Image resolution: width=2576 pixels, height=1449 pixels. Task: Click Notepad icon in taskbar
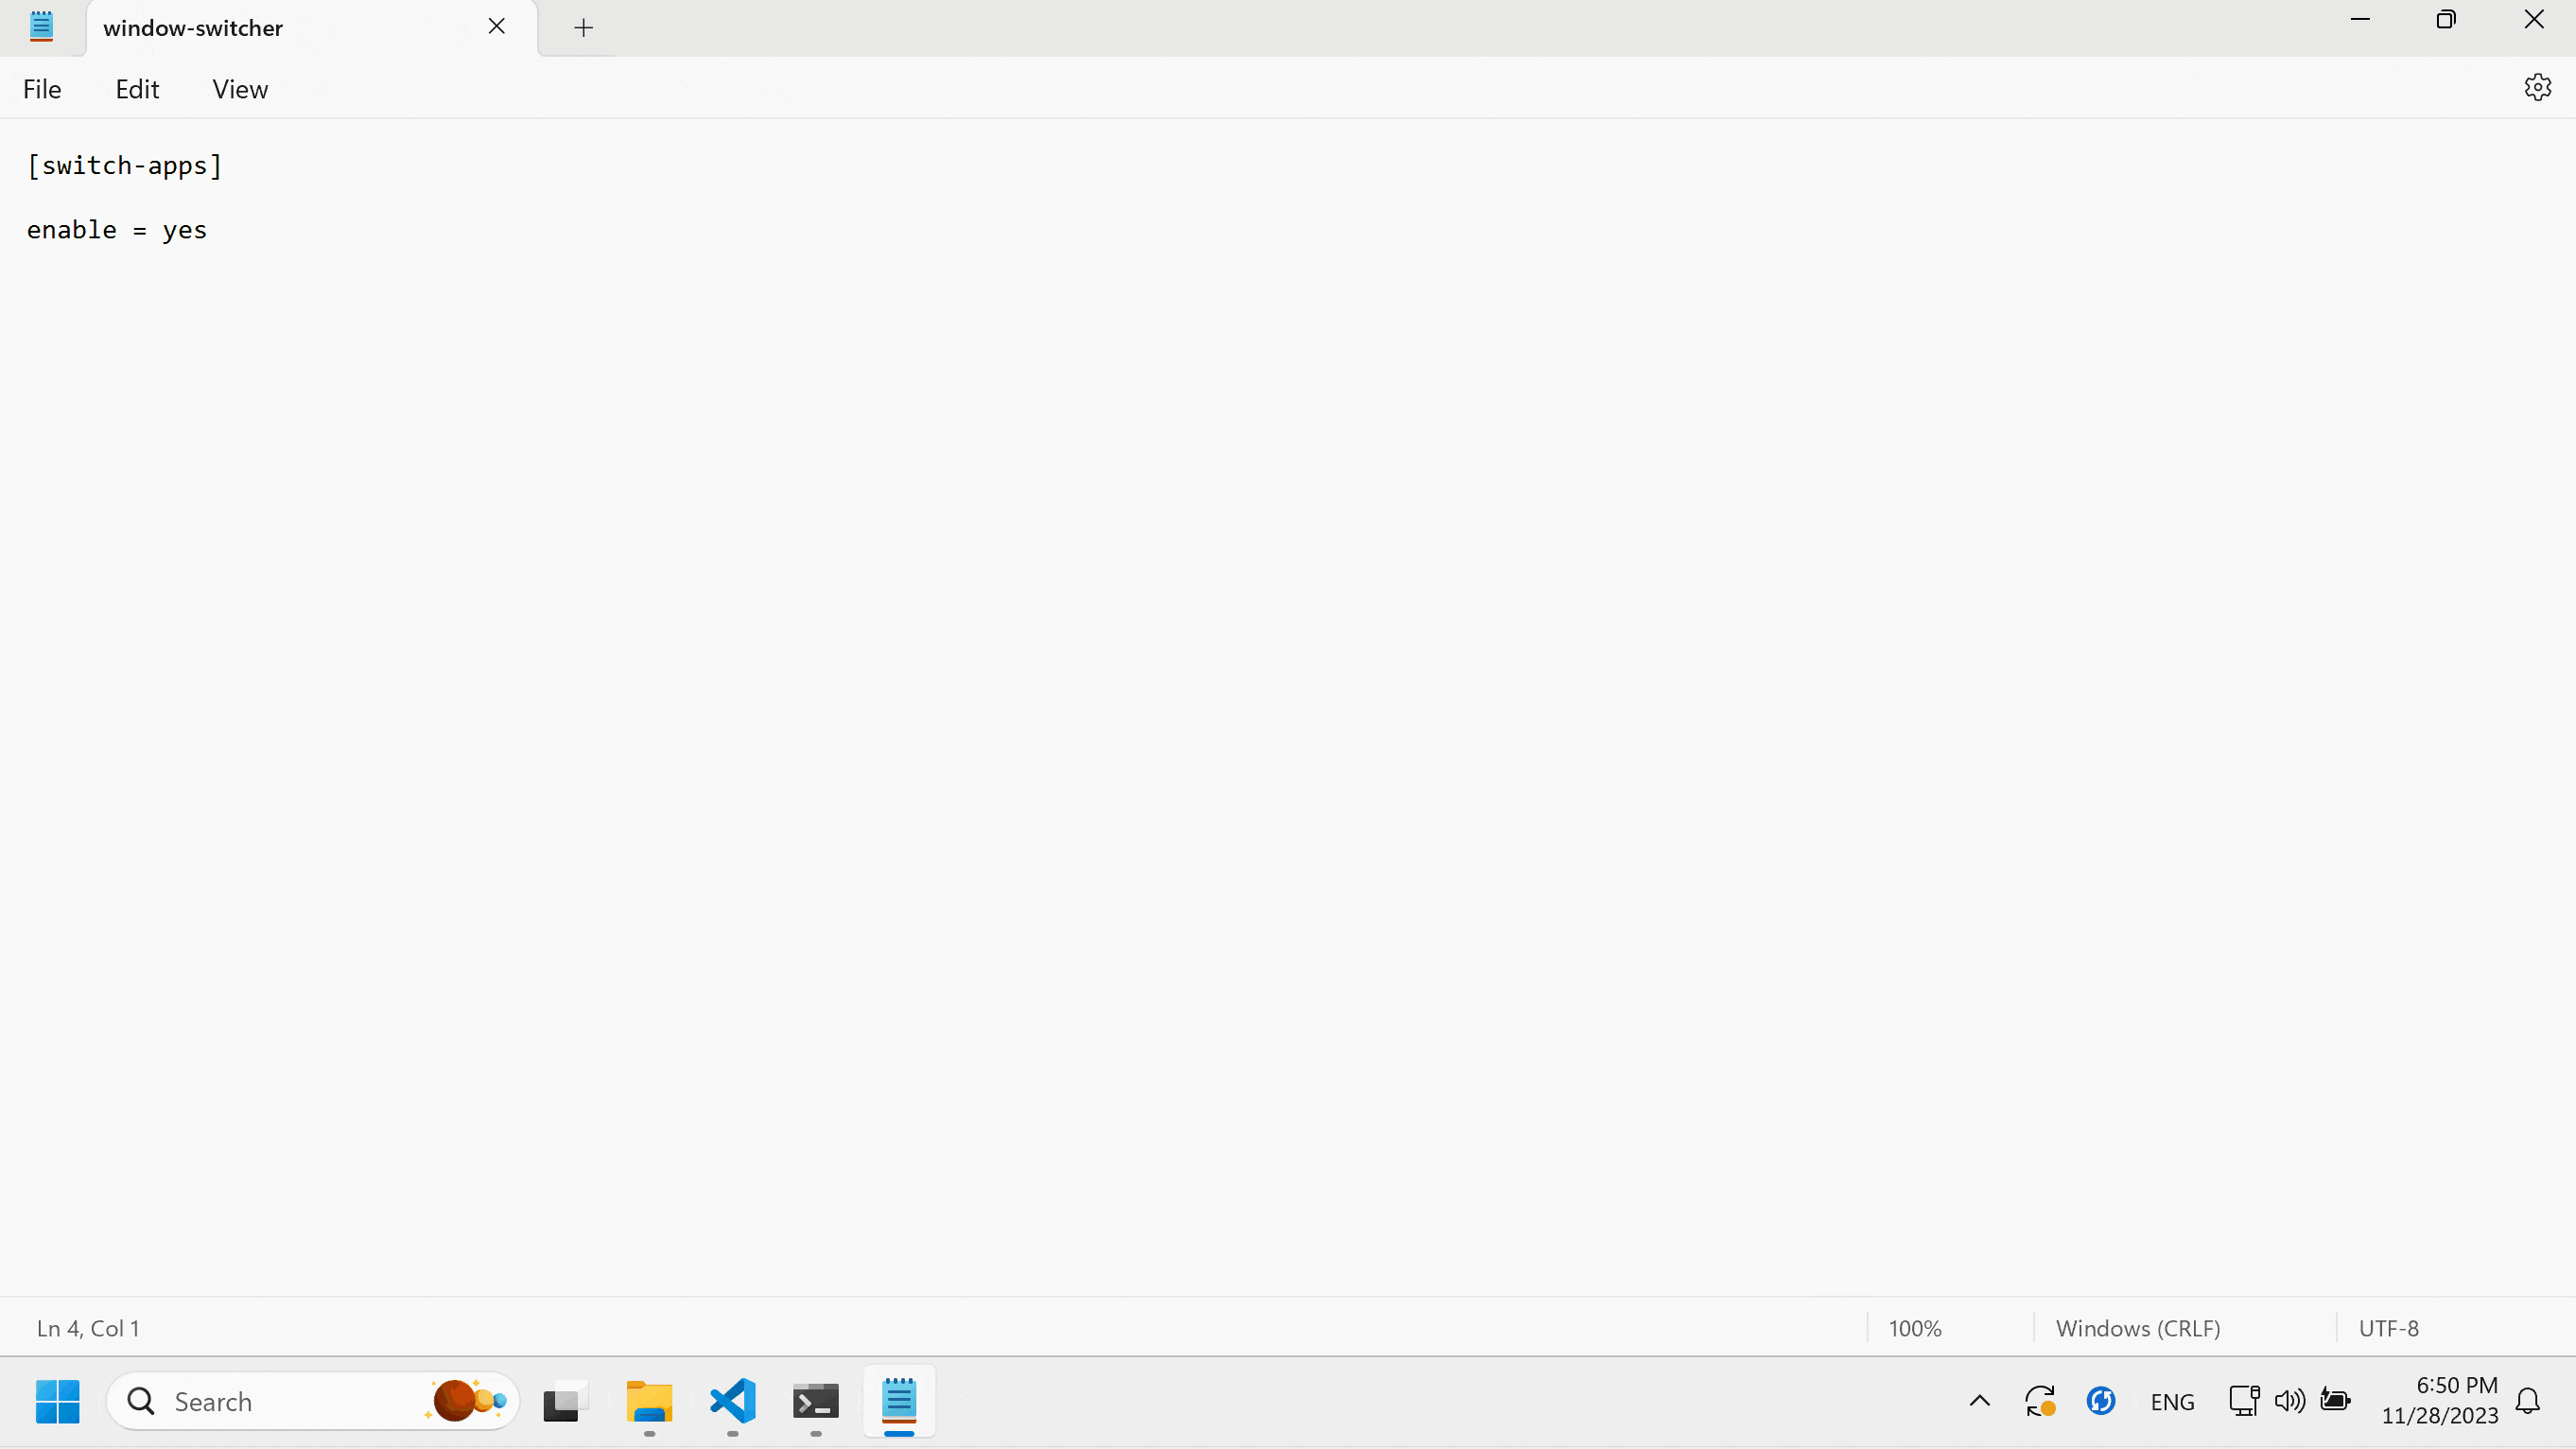pos(899,1401)
